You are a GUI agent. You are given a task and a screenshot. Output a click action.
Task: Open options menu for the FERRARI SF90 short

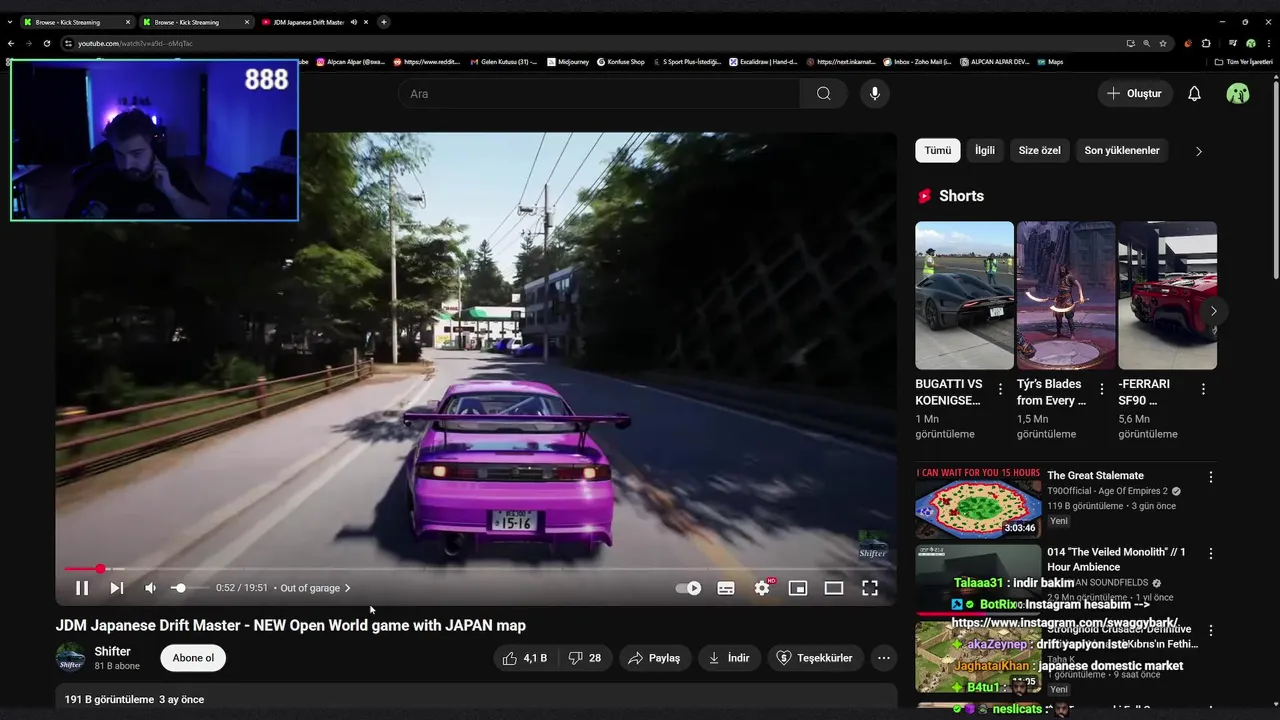[1203, 389]
